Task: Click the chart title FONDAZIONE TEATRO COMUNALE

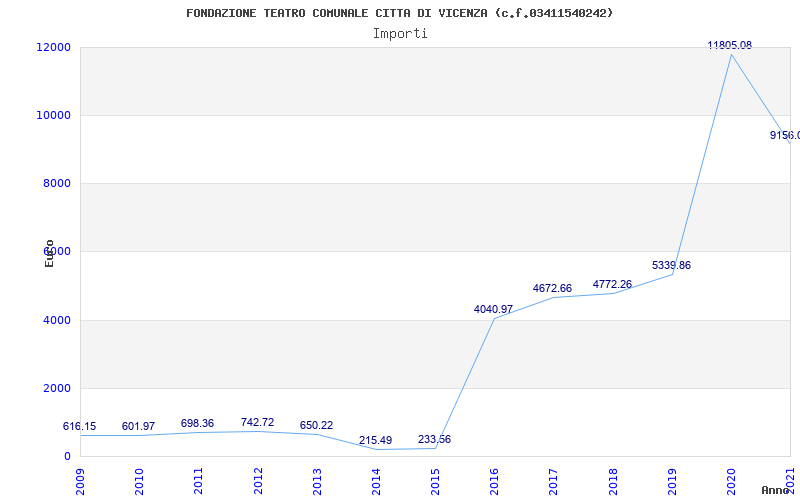Action: click(400, 13)
